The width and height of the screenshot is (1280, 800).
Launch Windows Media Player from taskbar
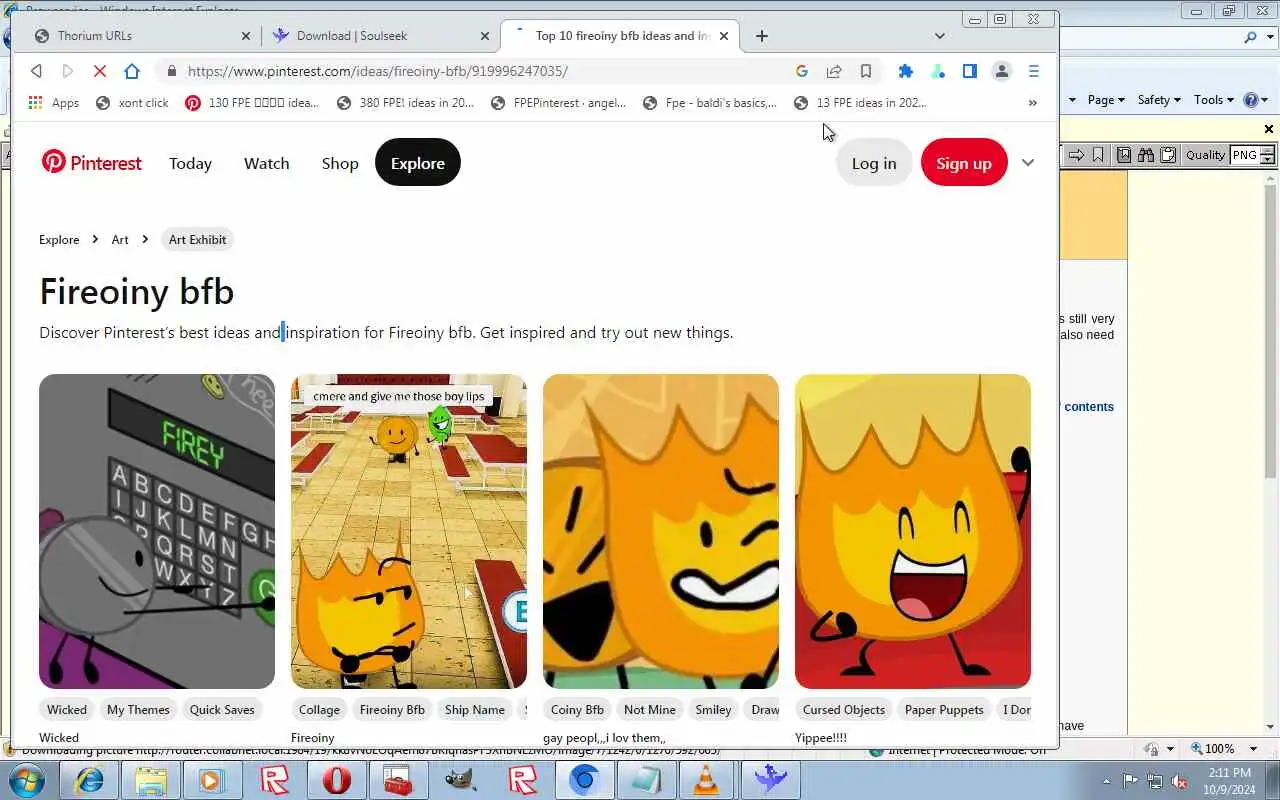pyautogui.click(x=212, y=780)
